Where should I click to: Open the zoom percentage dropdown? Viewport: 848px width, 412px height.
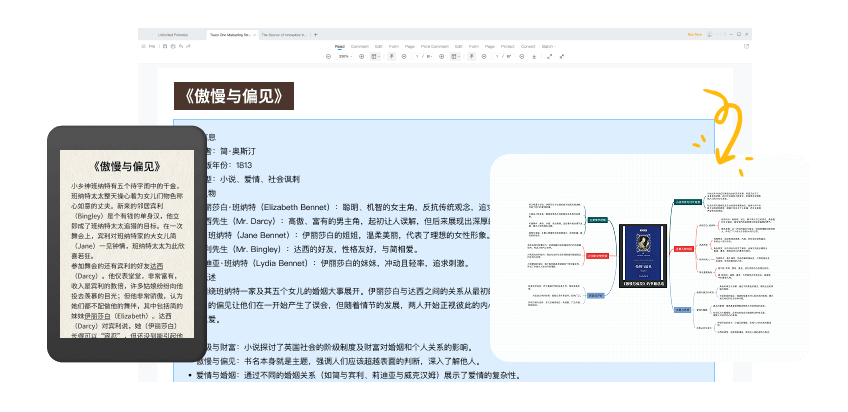pyautogui.click(x=345, y=56)
